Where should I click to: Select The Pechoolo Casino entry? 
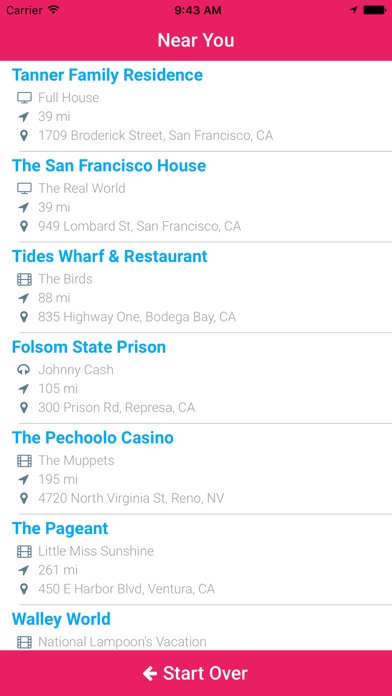coord(196,469)
